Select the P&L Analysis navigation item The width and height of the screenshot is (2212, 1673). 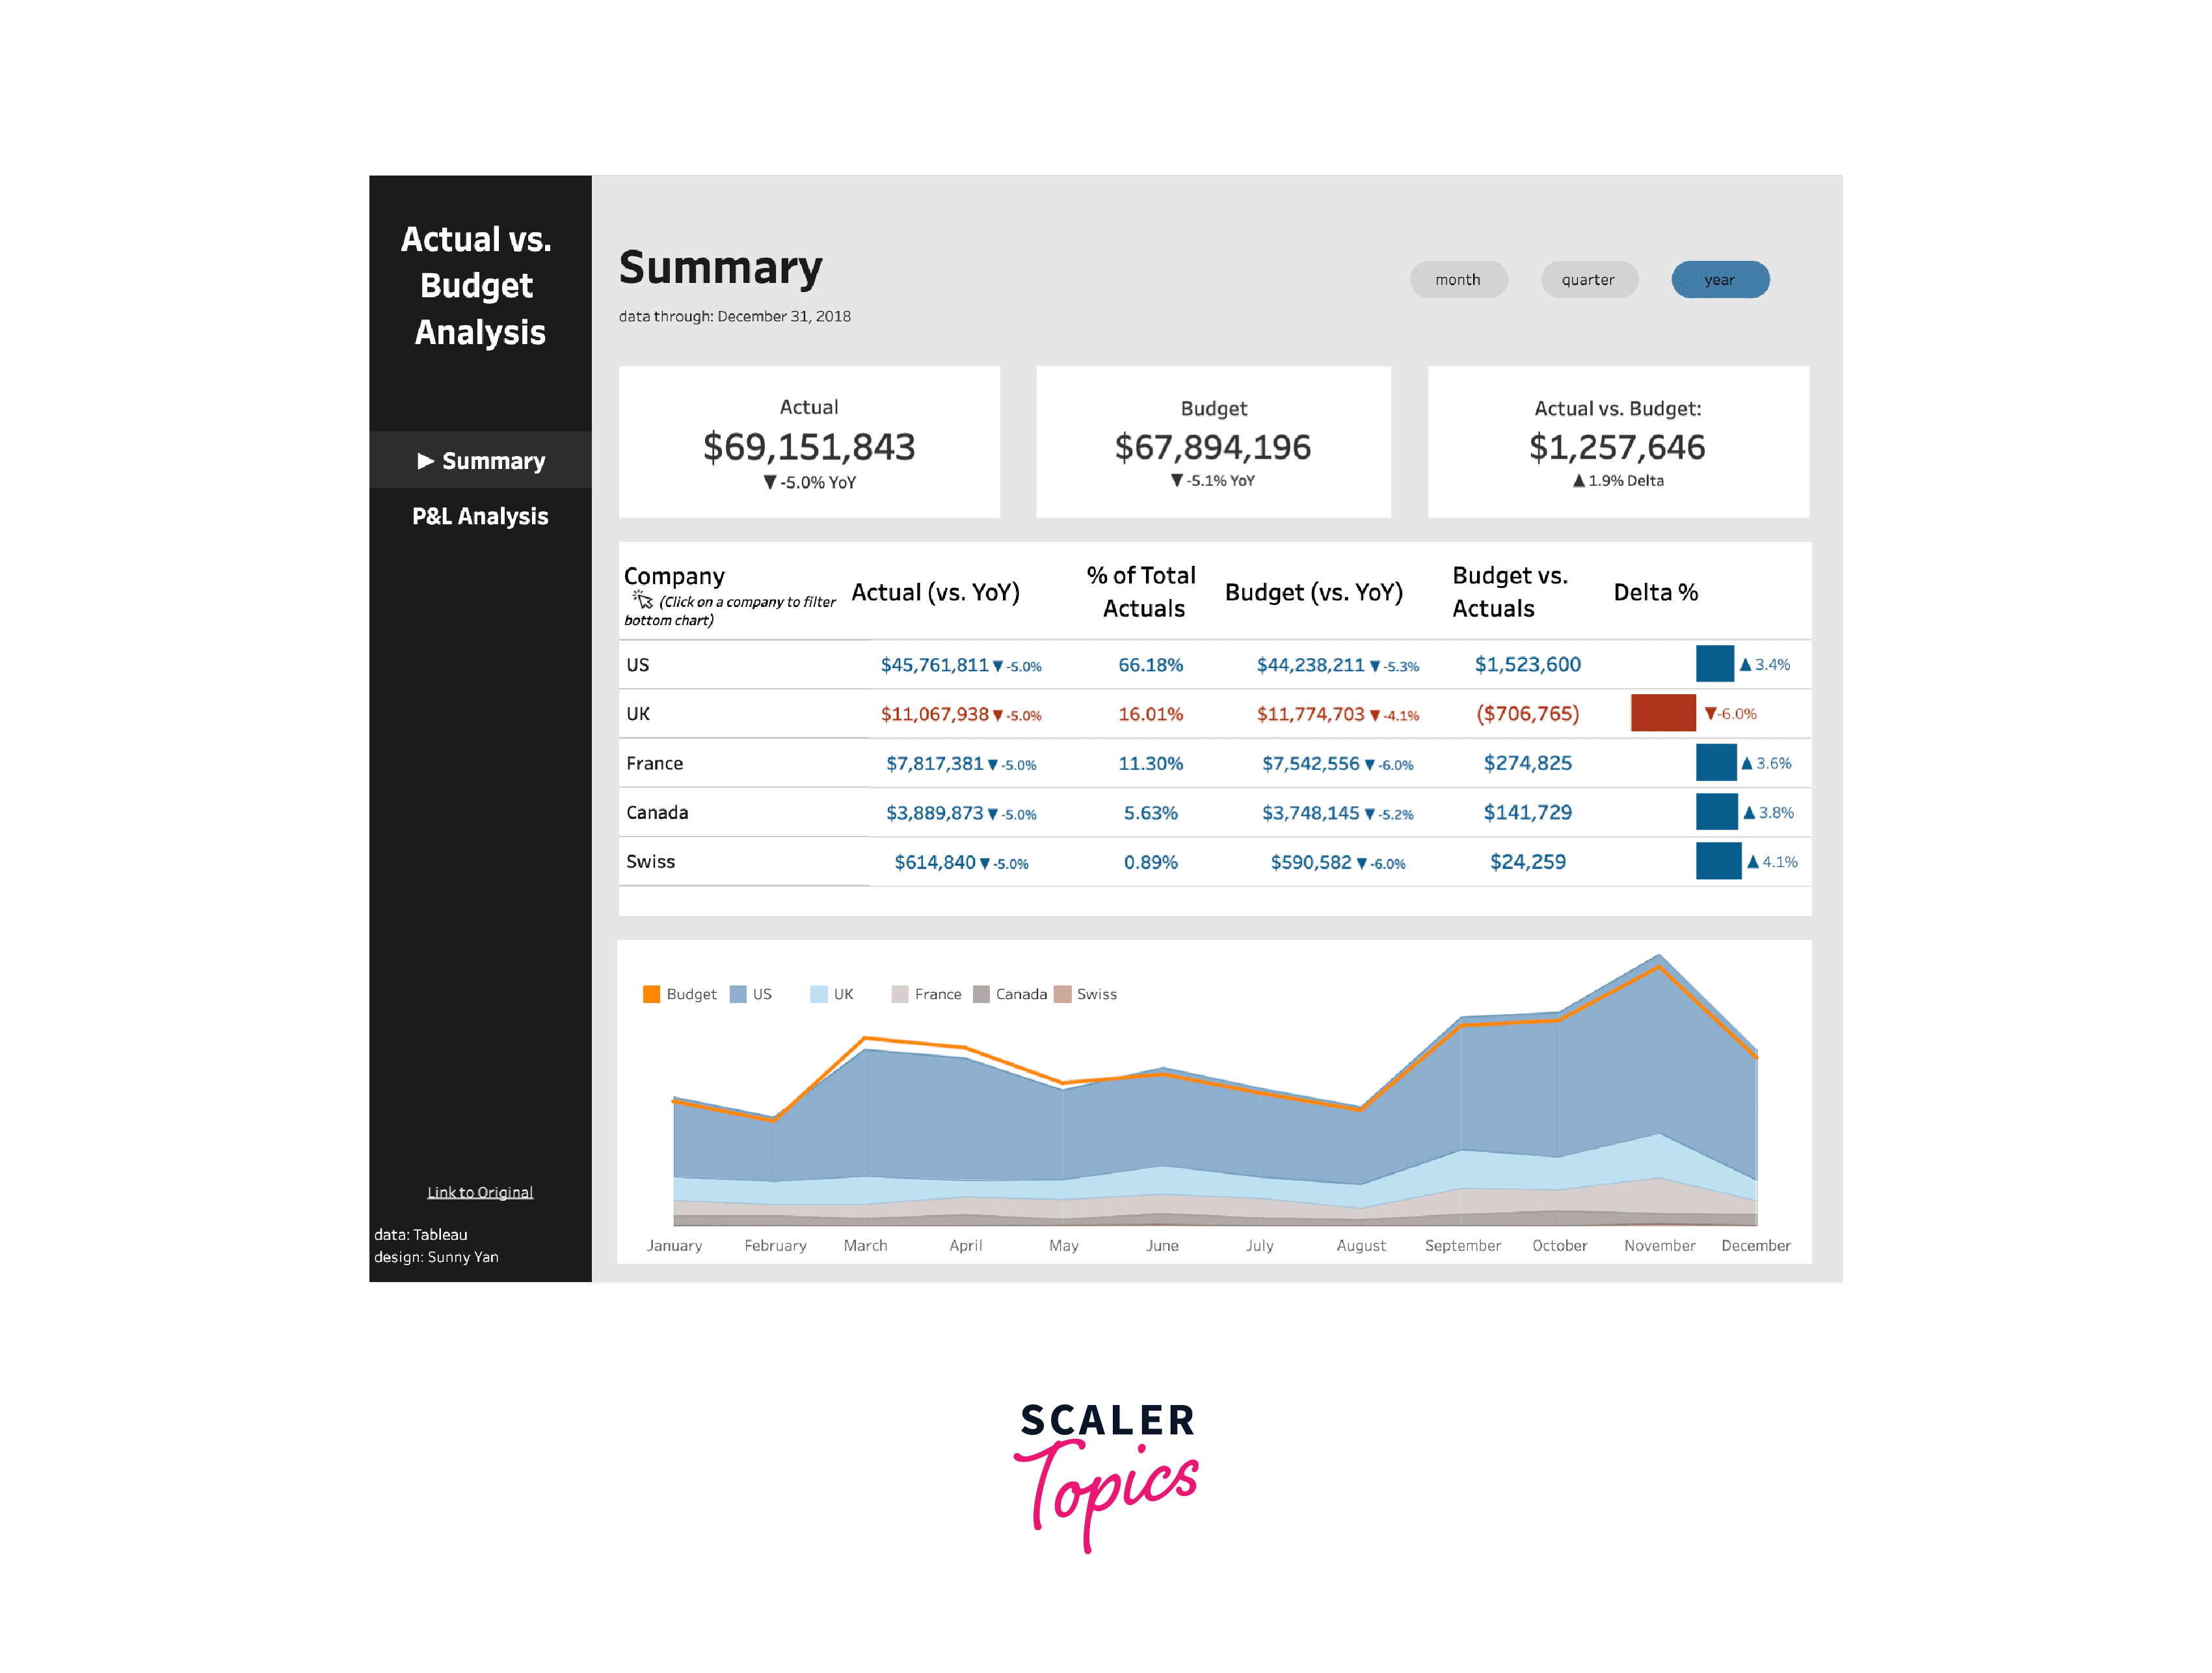click(x=476, y=516)
